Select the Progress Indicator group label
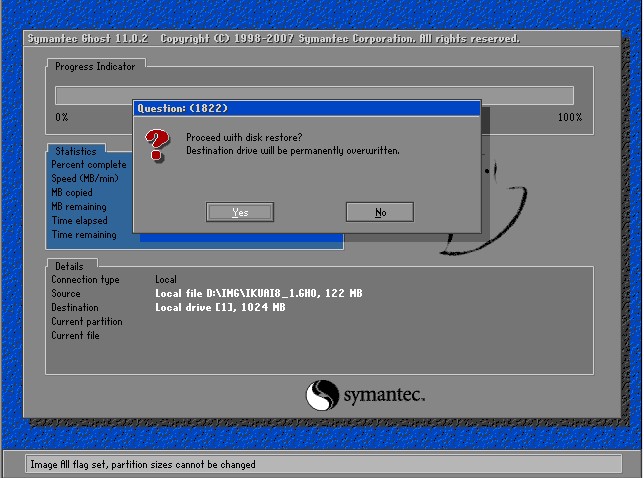The width and height of the screenshot is (644, 478). pyautogui.click(x=96, y=66)
